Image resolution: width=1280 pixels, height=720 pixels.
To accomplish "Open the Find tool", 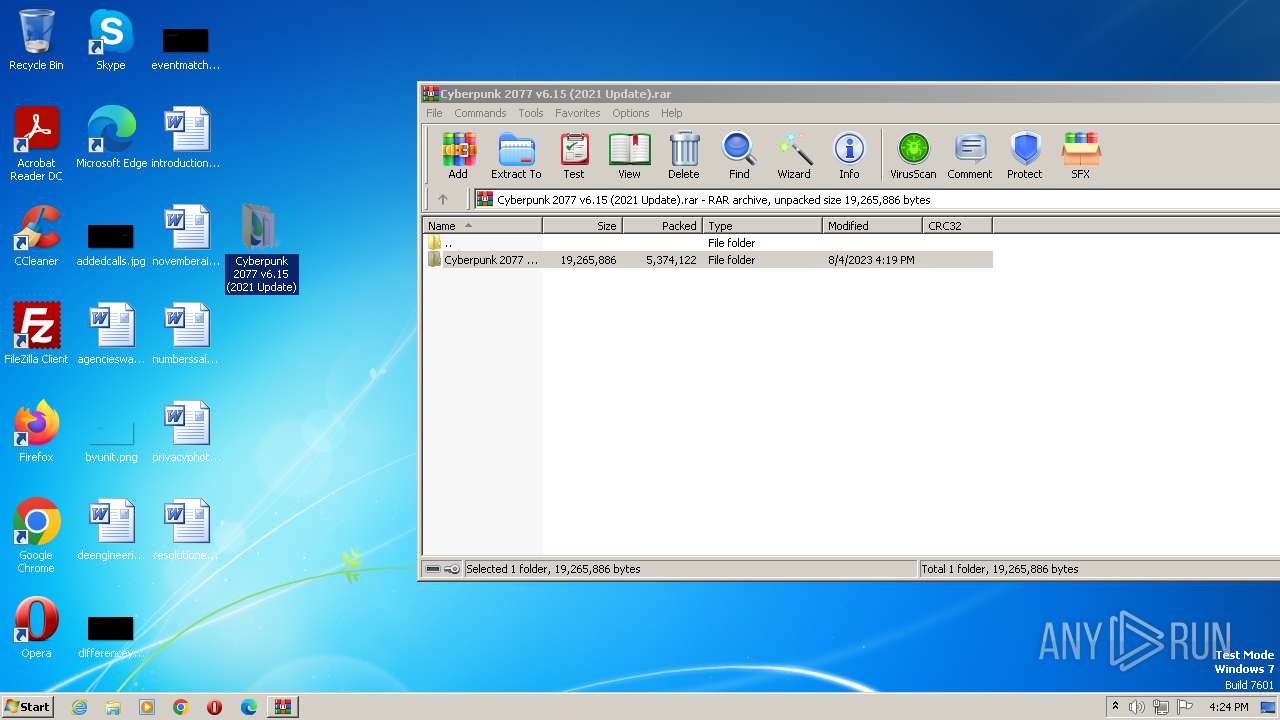I will coord(739,156).
